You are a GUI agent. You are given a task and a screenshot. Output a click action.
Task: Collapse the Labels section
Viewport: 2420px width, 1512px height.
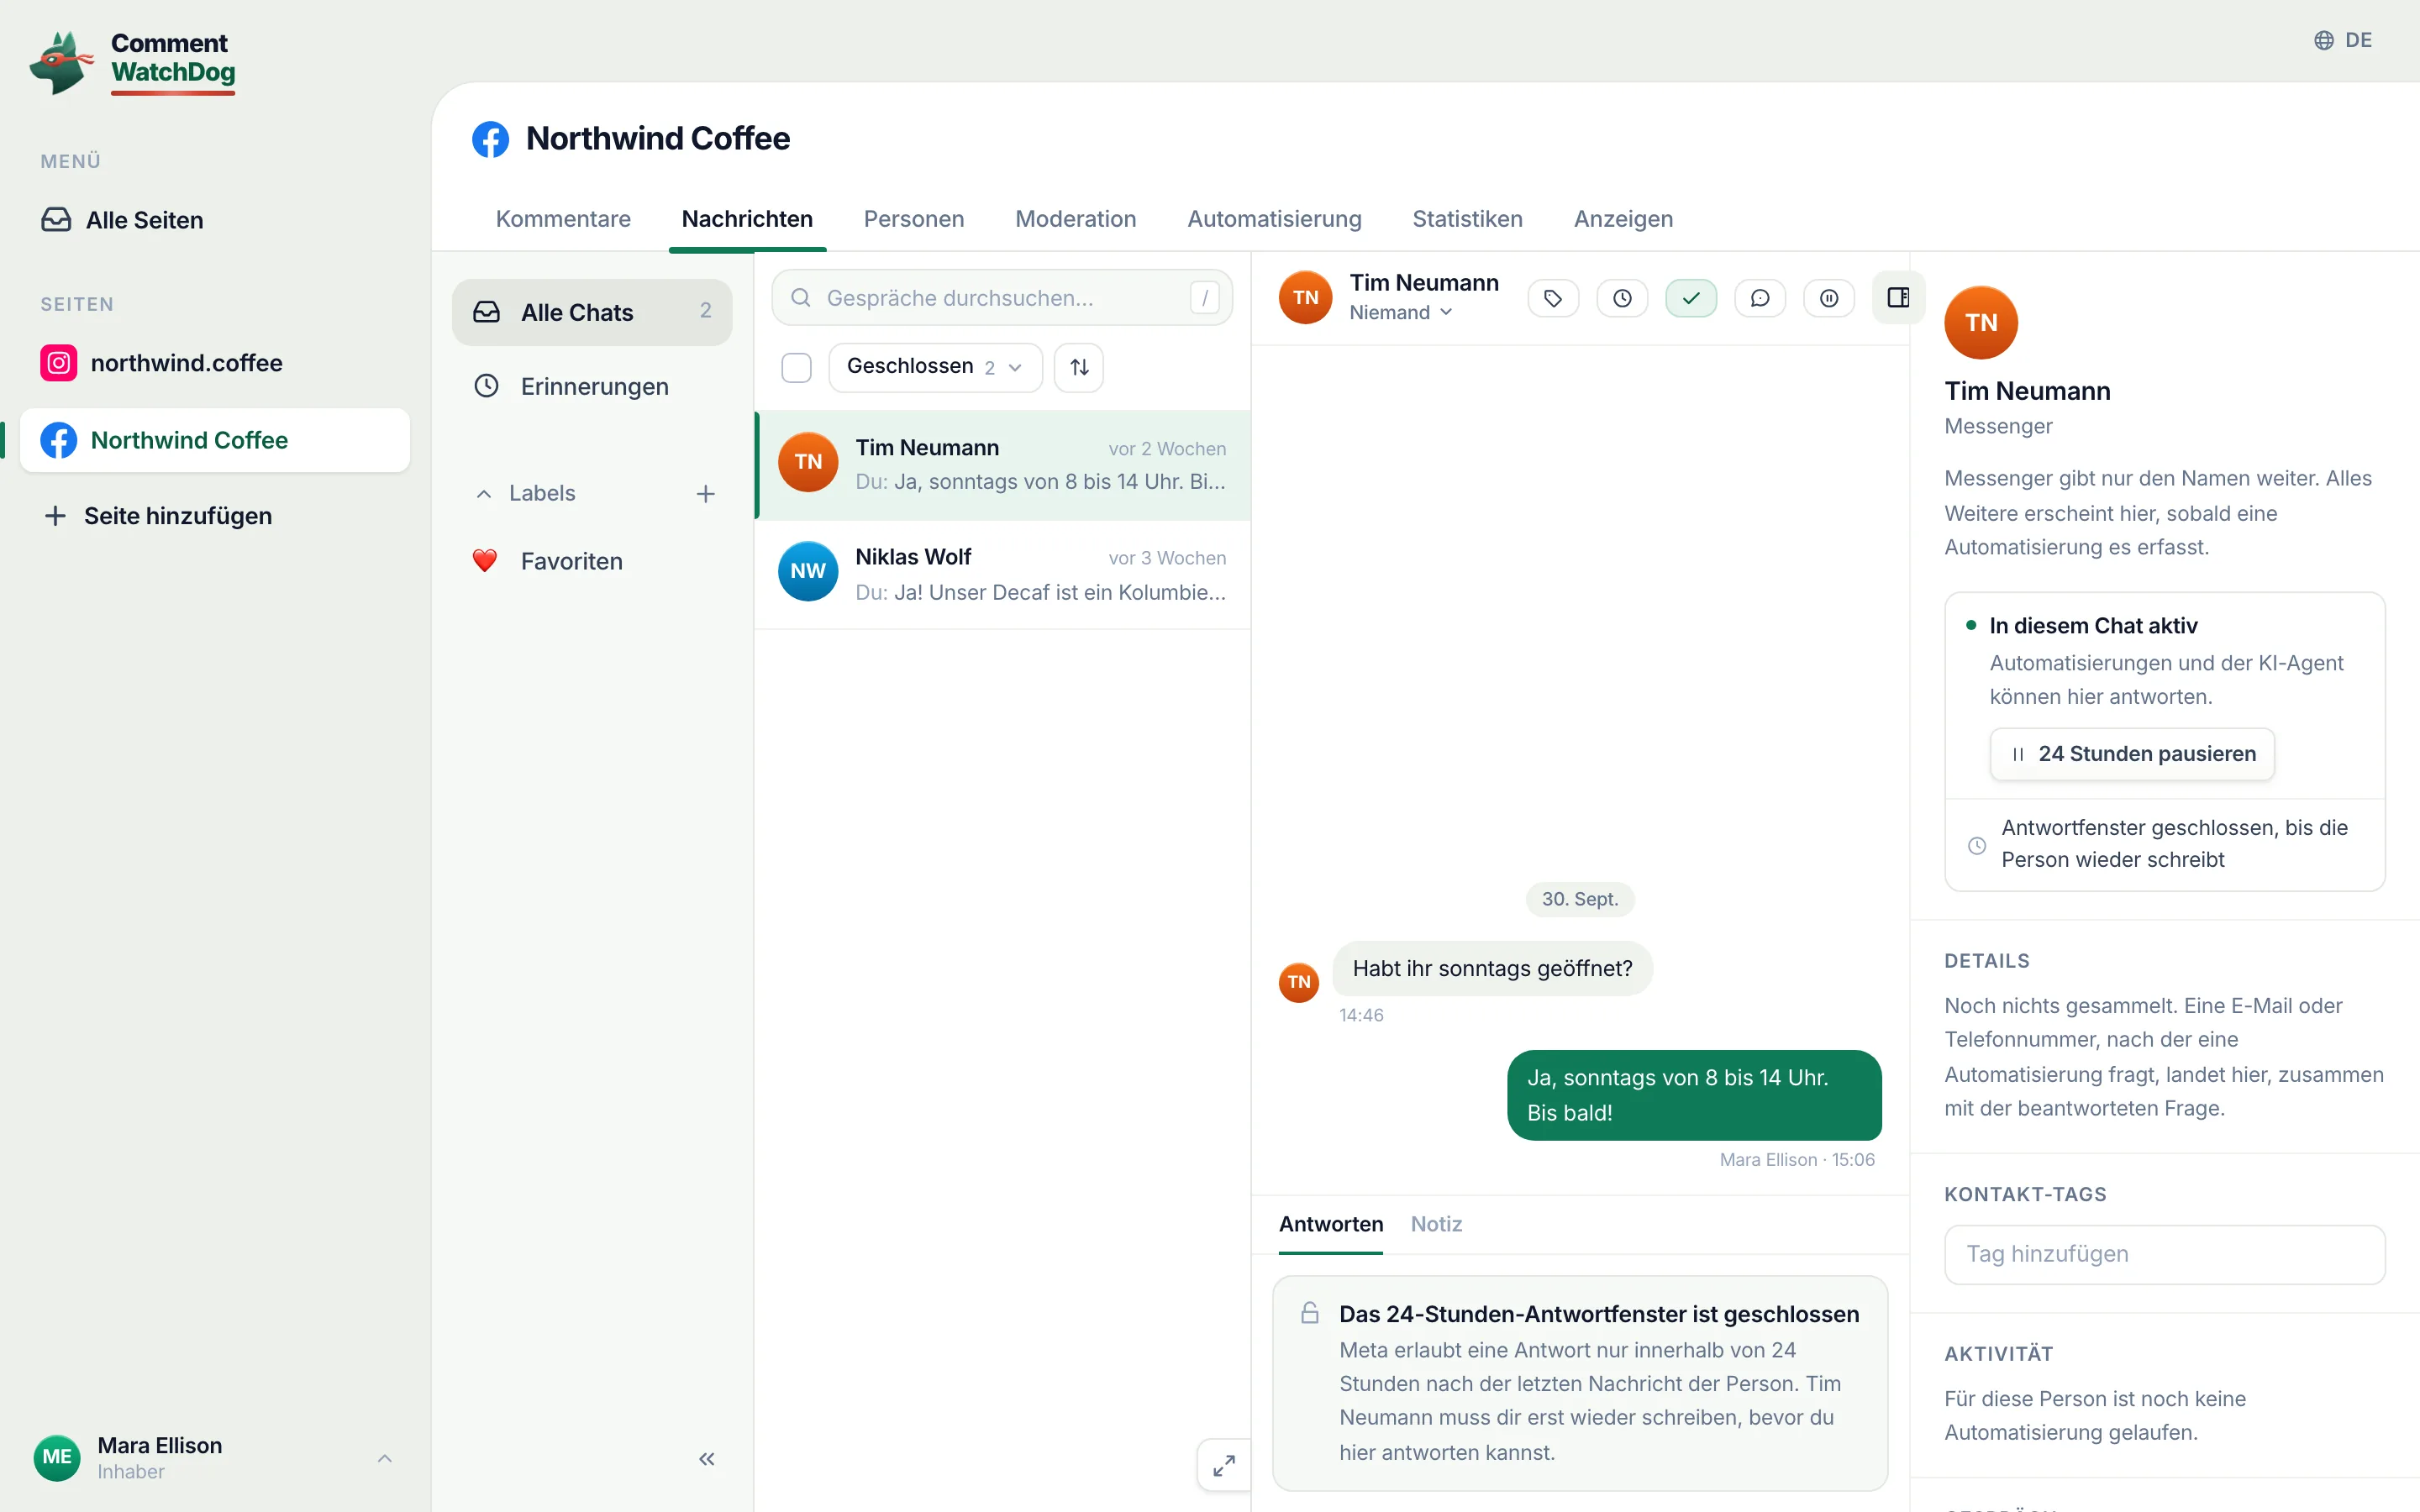(526, 494)
